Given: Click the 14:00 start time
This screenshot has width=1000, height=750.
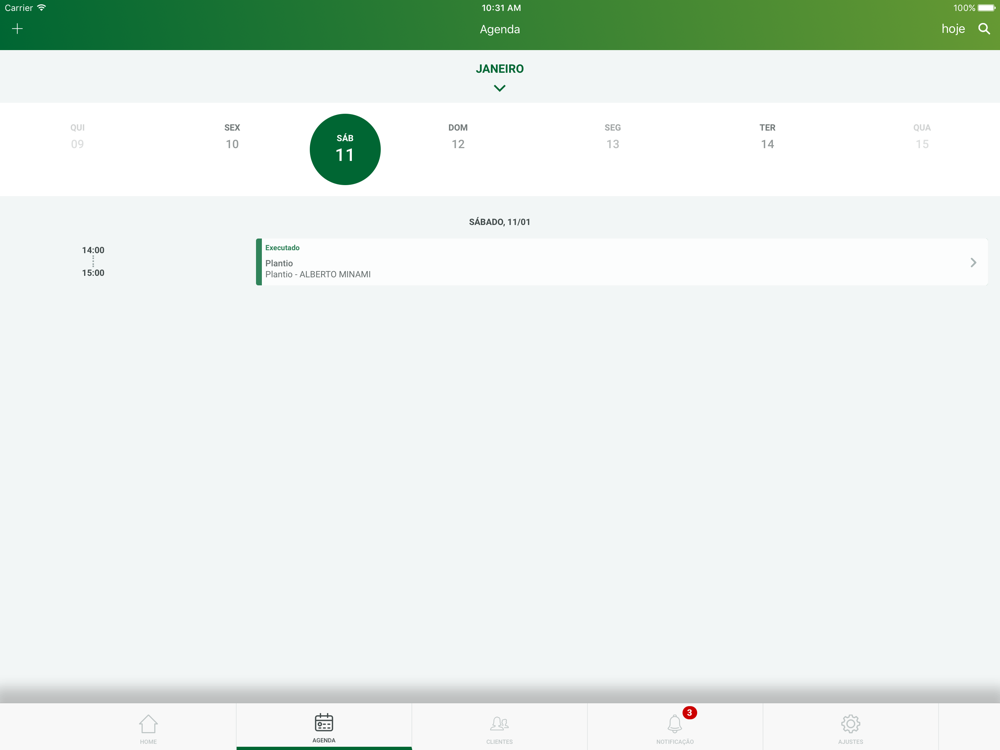Looking at the screenshot, I should 93,250.
